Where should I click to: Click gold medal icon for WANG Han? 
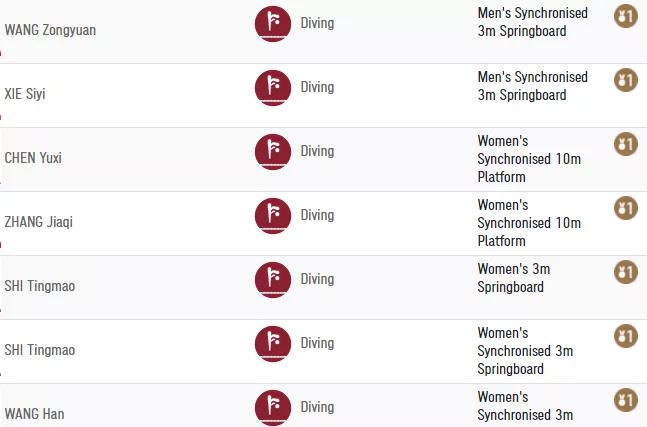(x=626, y=400)
